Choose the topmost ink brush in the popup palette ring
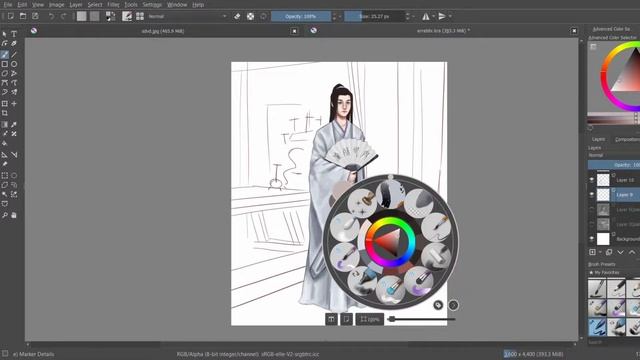This screenshot has width=640, height=360. (390, 194)
